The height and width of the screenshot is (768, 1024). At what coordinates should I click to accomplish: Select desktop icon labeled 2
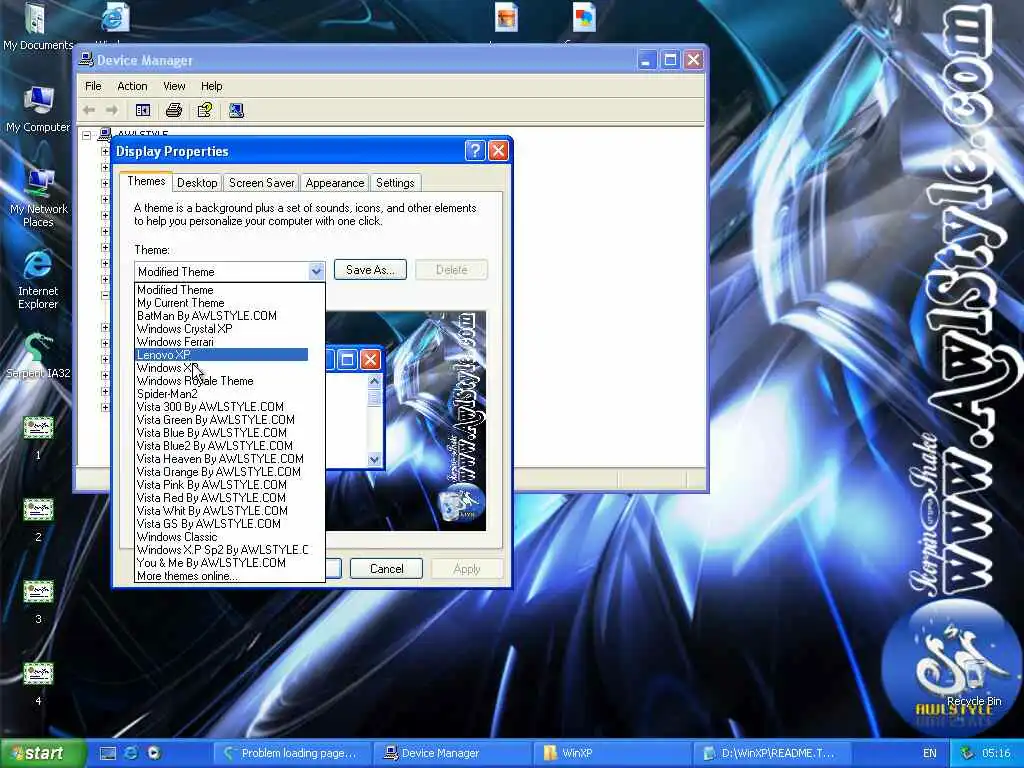pos(38,519)
